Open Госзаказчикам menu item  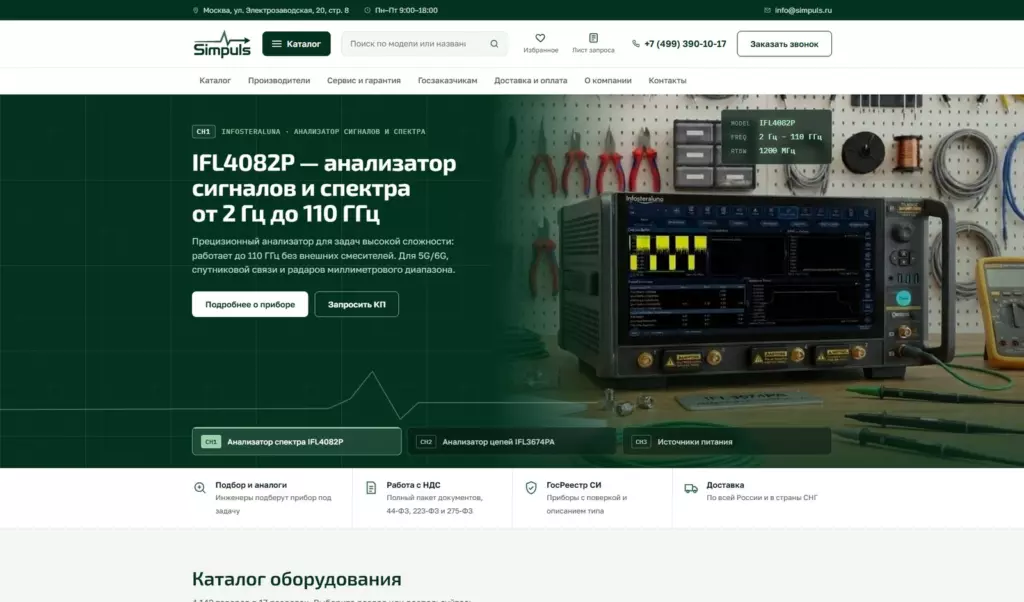[x=447, y=80]
